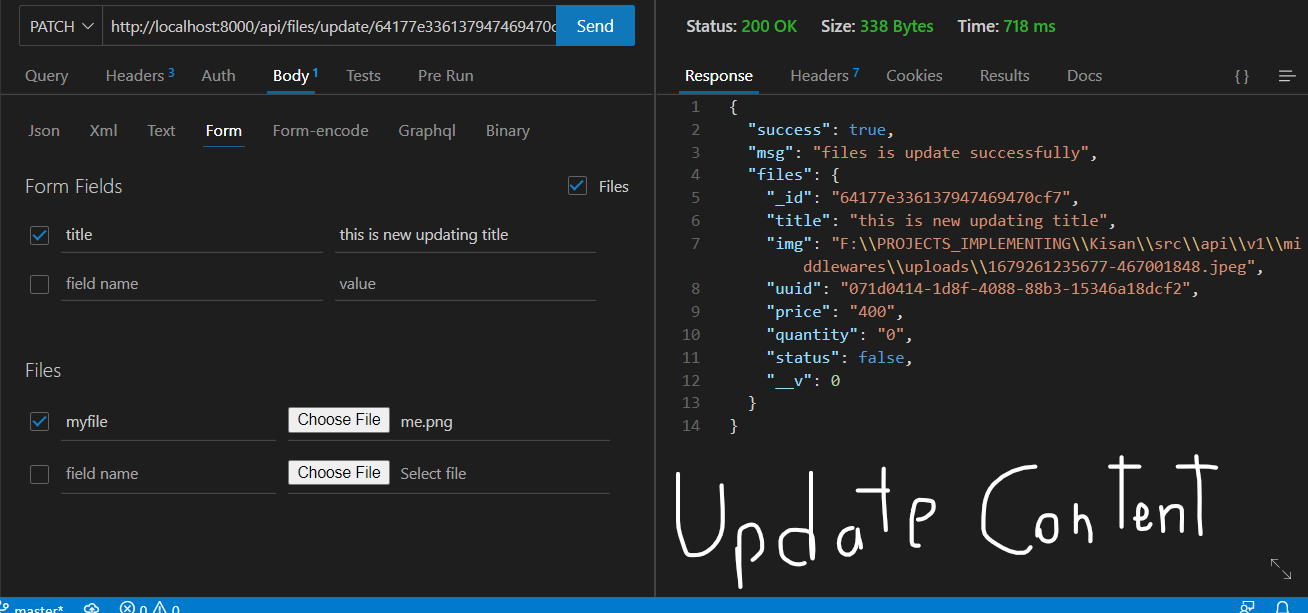Click the Form Fields heading
Image resolution: width=1308 pixels, height=613 pixels.
tap(74, 186)
